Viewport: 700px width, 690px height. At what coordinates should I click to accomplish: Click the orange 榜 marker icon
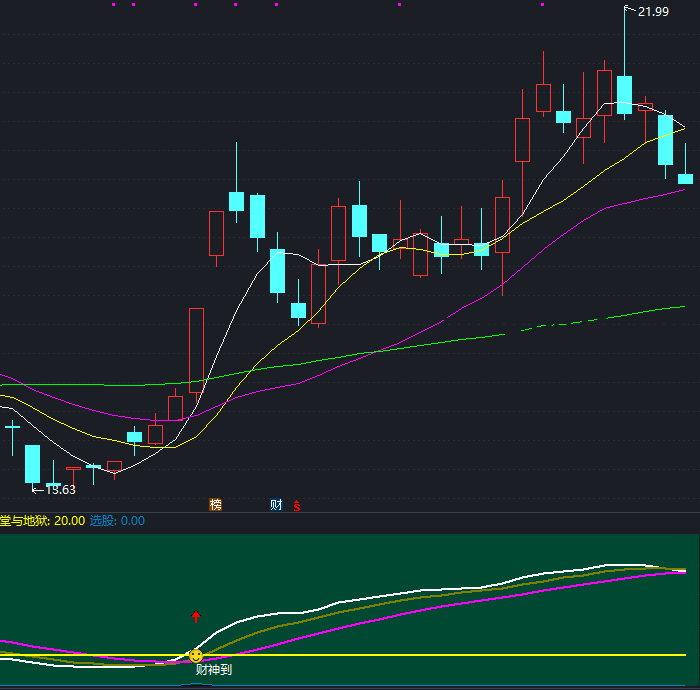tap(215, 505)
